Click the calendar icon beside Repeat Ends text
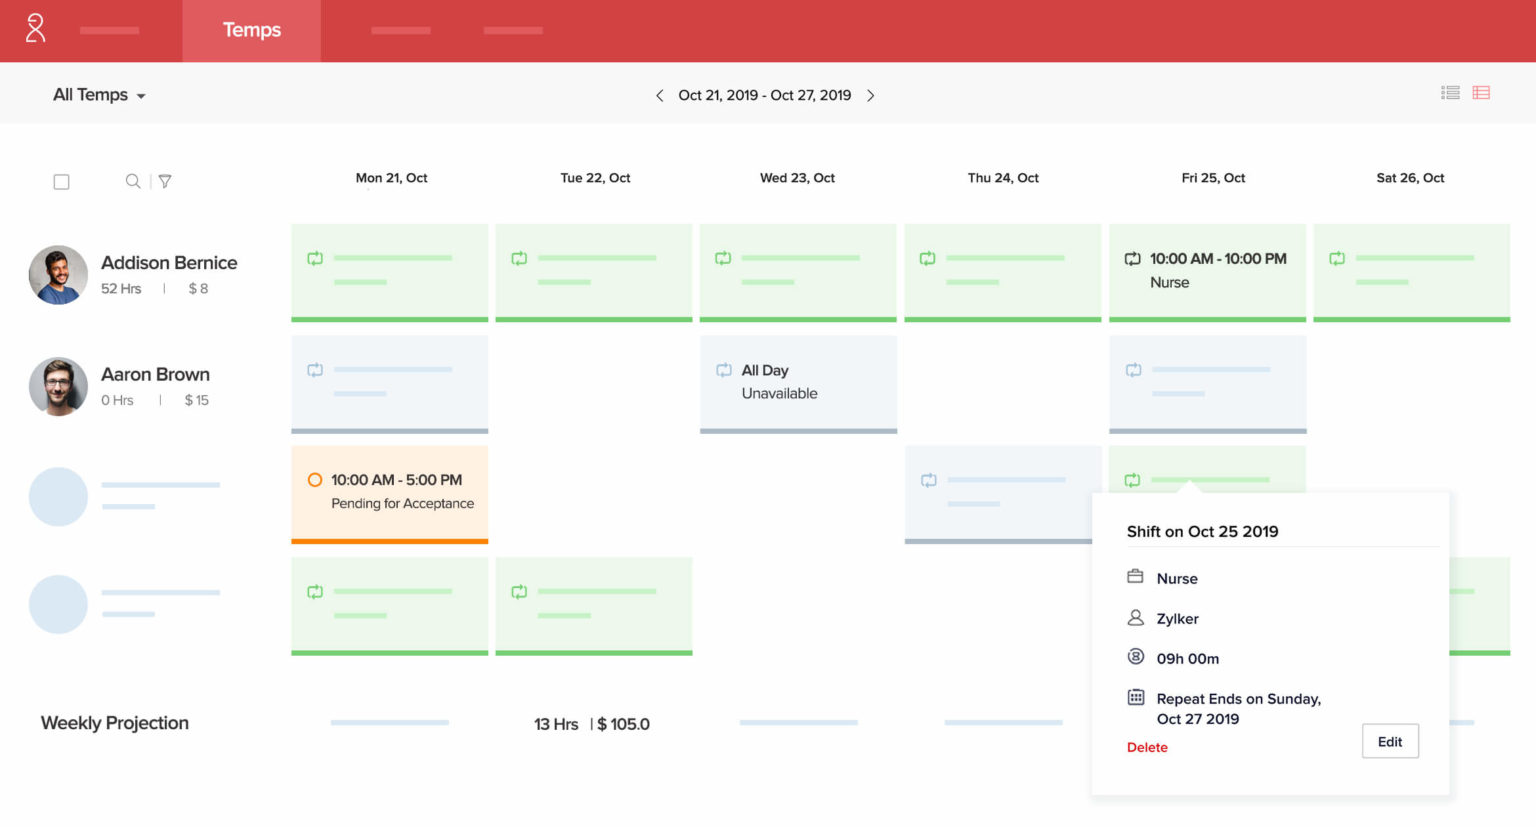Image resolution: width=1536 pixels, height=827 pixels. point(1135,698)
